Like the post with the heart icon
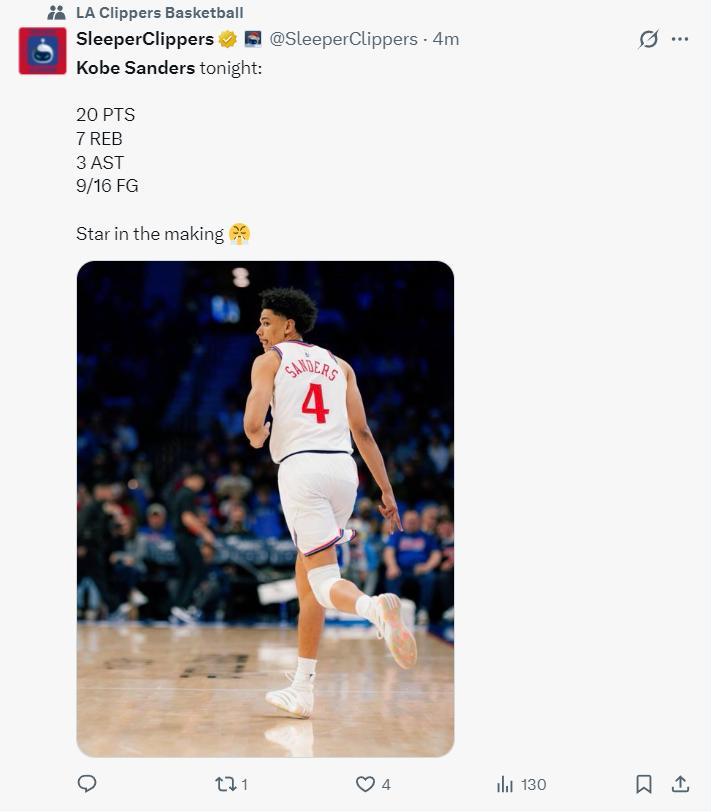The width and height of the screenshot is (711, 812). [x=366, y=784]
